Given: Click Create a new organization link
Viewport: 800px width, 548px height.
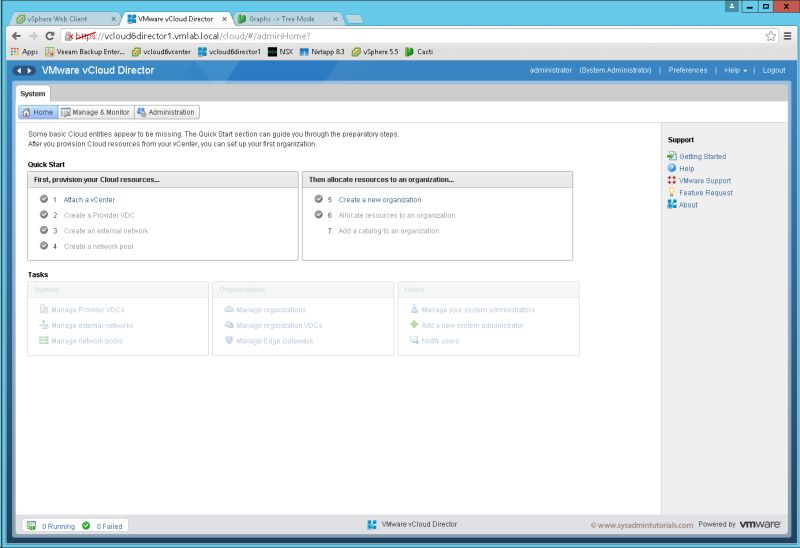Looking at the screenshot, I should (x=380, y=200).
